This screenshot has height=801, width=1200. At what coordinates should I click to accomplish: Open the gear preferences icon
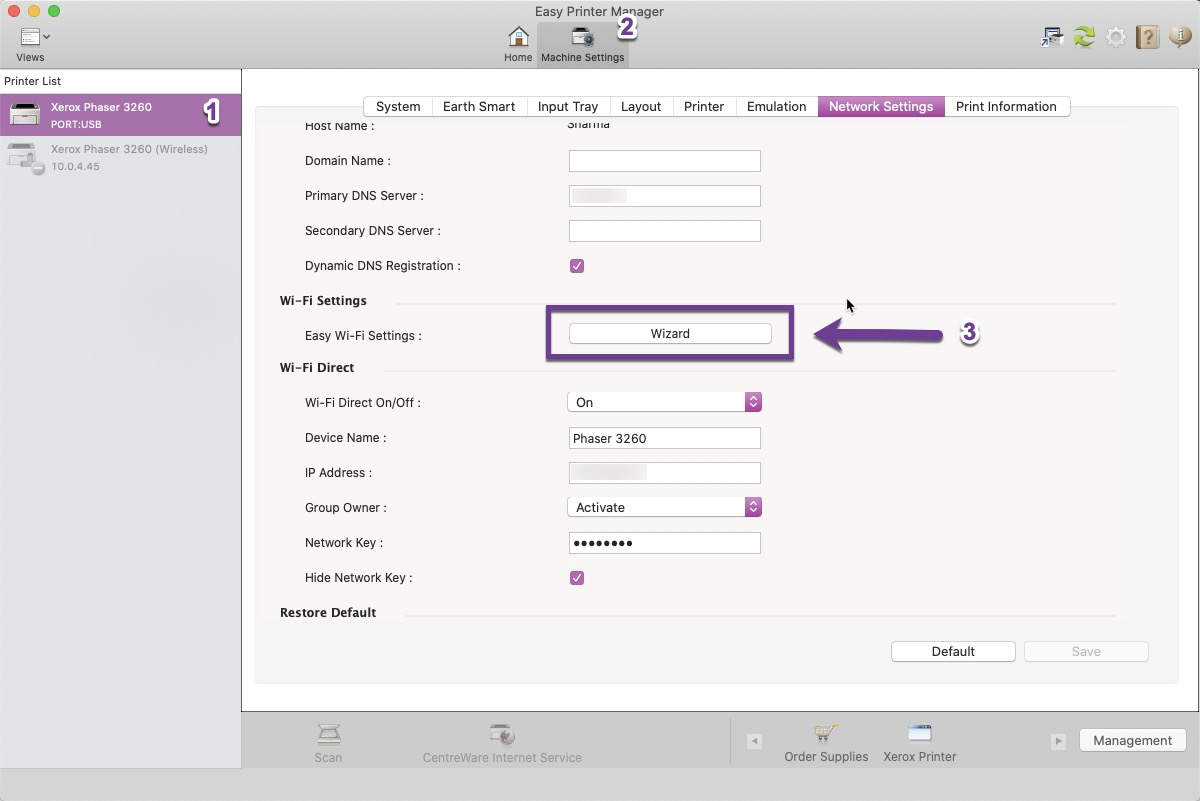pos(1116,37)
